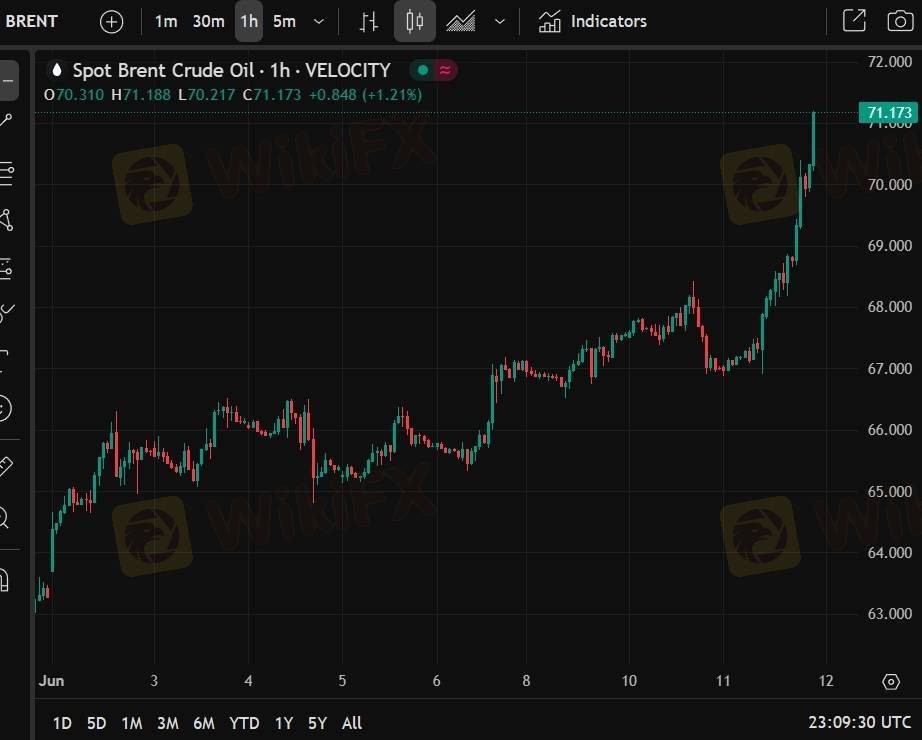Toggle the pink data status badge
The image size is (922, 740).
pyautogui.click(x=445, y=71)
